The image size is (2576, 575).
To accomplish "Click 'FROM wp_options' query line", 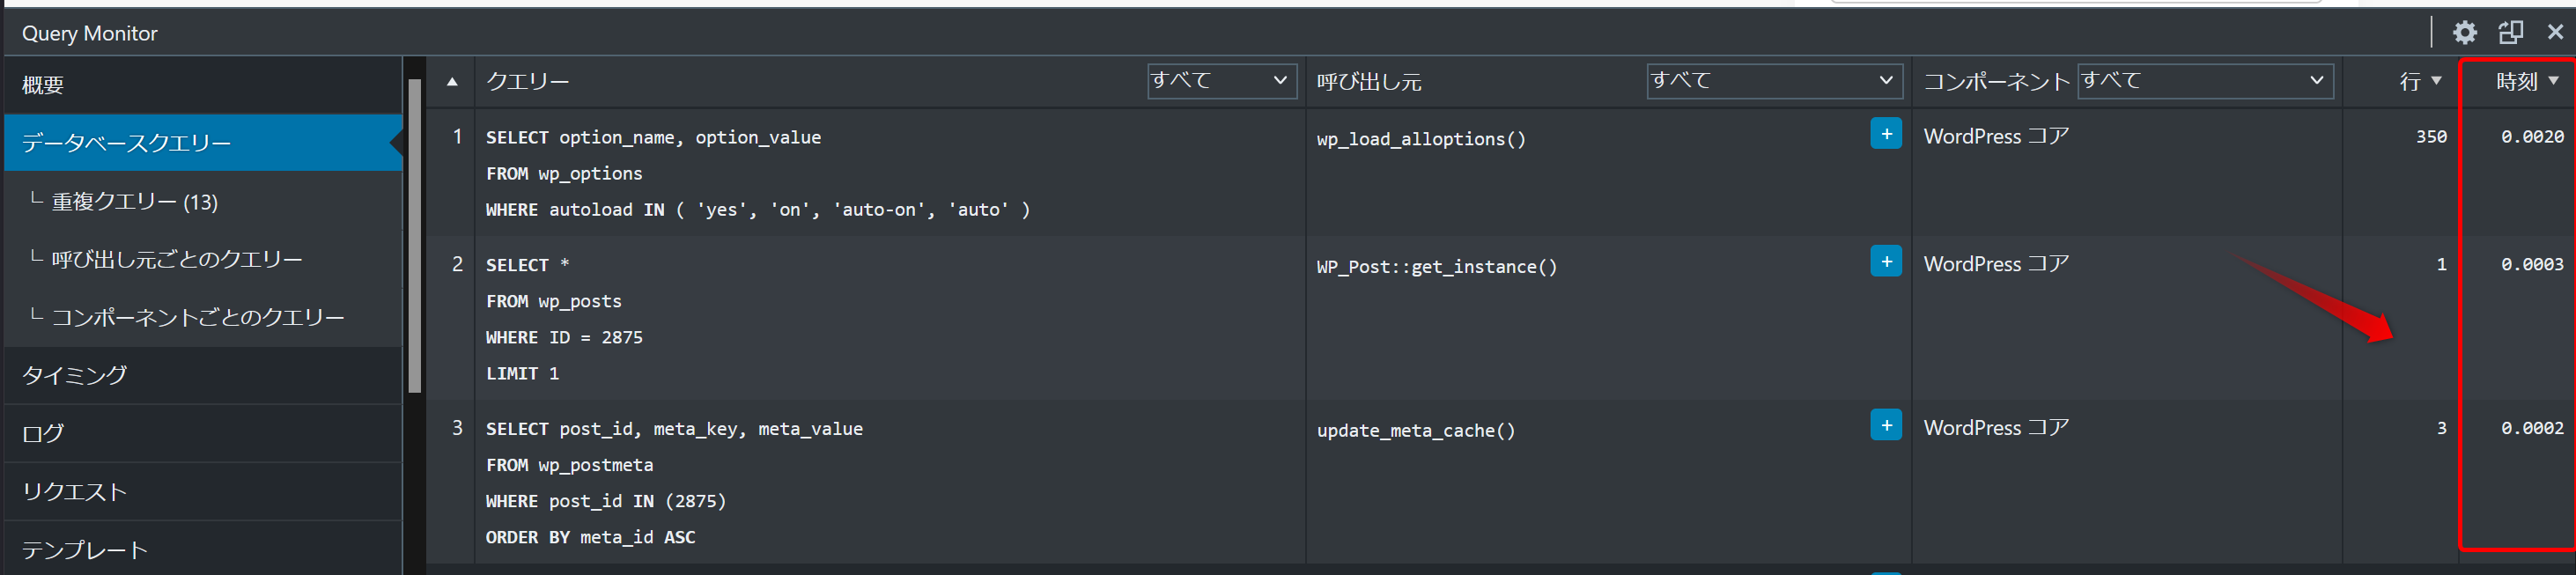I will pos(564,174).
